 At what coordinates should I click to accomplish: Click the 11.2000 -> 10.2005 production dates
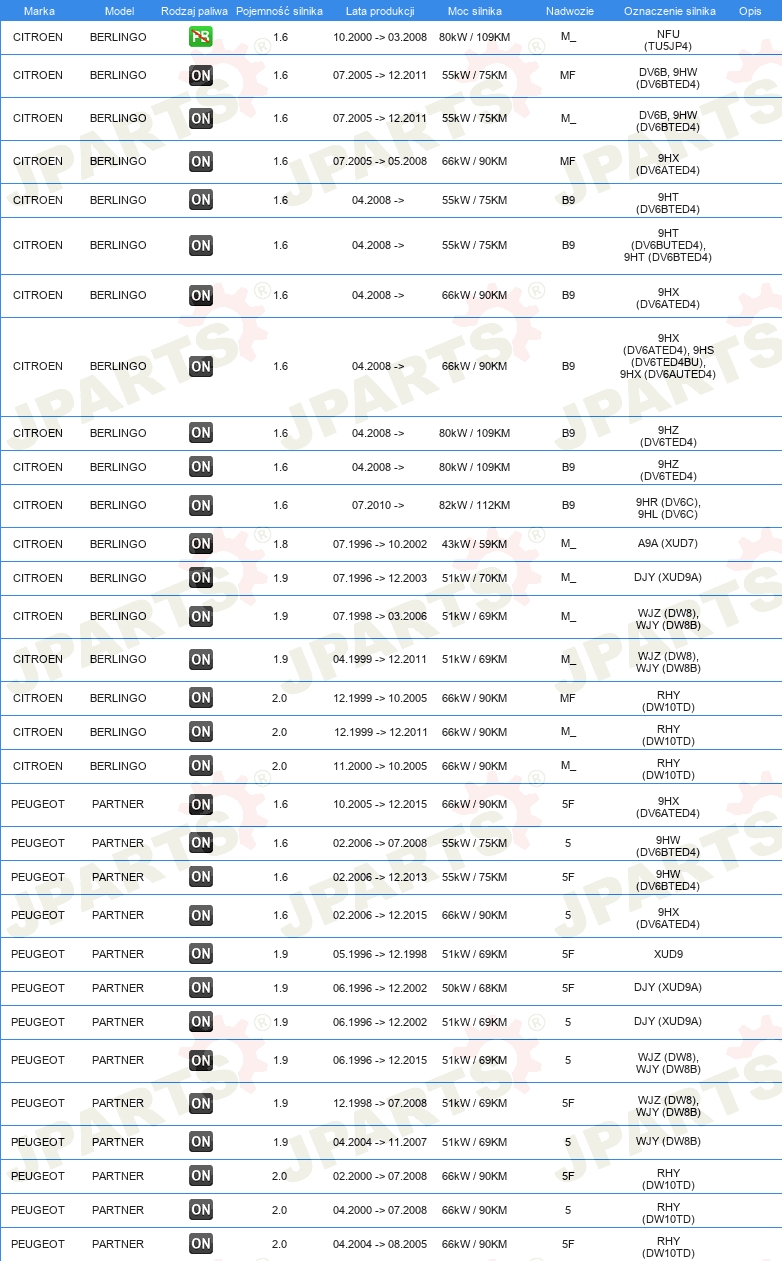[x=380, y=766]
